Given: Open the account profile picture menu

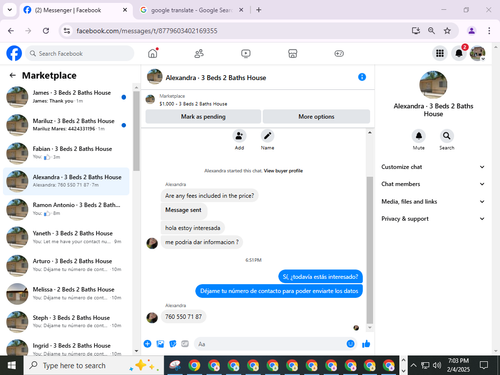Looking at the screenshot, I should (477, 53).
